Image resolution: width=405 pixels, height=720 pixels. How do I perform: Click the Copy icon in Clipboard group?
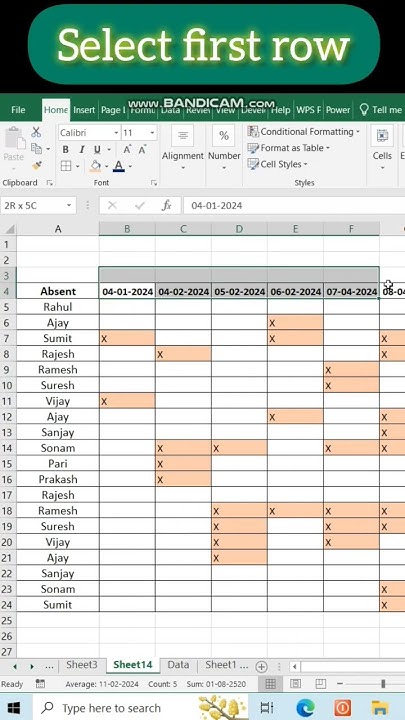(36, 149)
